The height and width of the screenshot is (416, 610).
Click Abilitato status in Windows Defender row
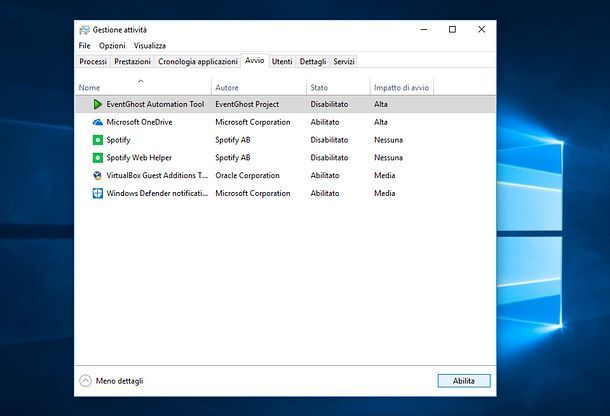[325, 193]
